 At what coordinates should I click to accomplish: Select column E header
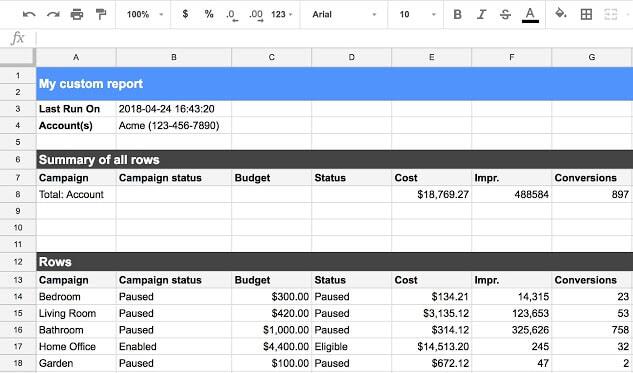(431, 57)
